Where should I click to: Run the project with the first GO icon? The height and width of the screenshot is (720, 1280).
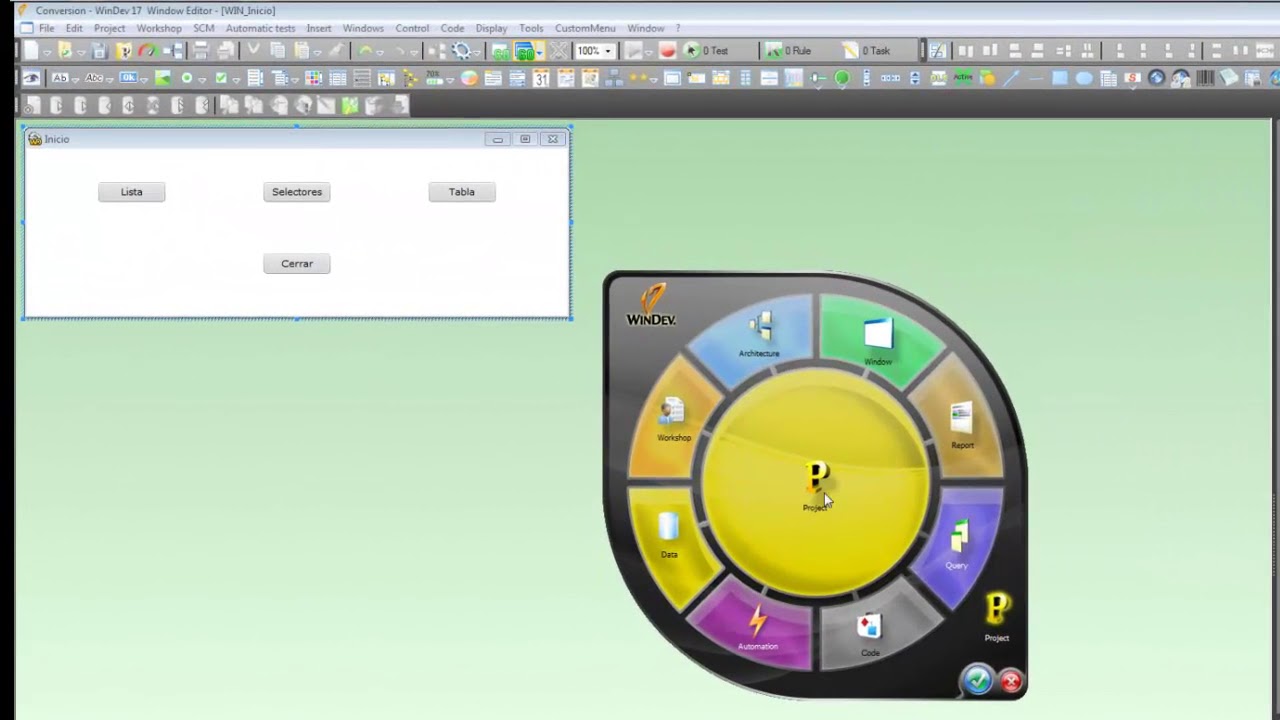500,51
